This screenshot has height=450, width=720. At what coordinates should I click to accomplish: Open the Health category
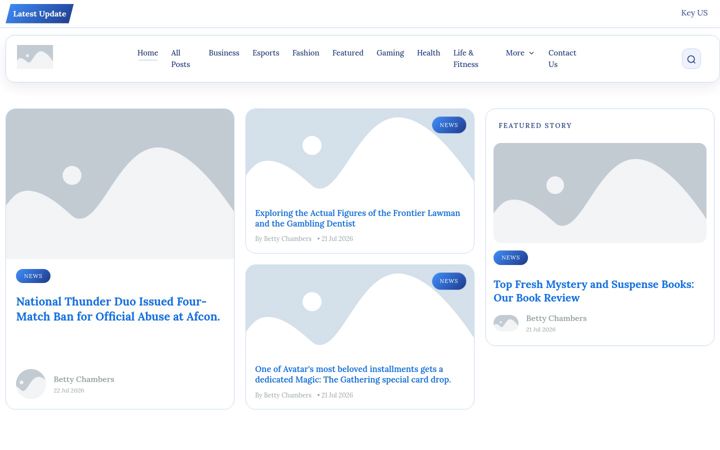[428, 53]
